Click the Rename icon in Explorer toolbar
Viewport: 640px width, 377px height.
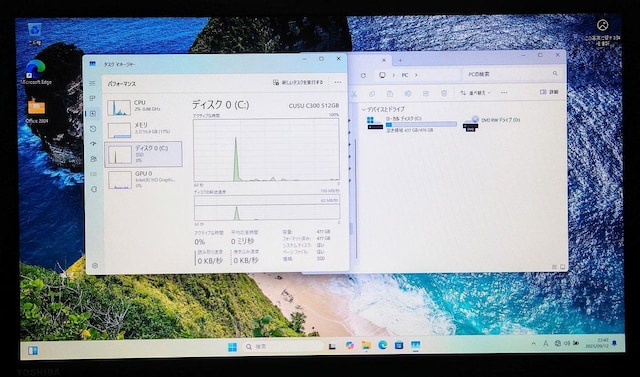click(408, 94)
